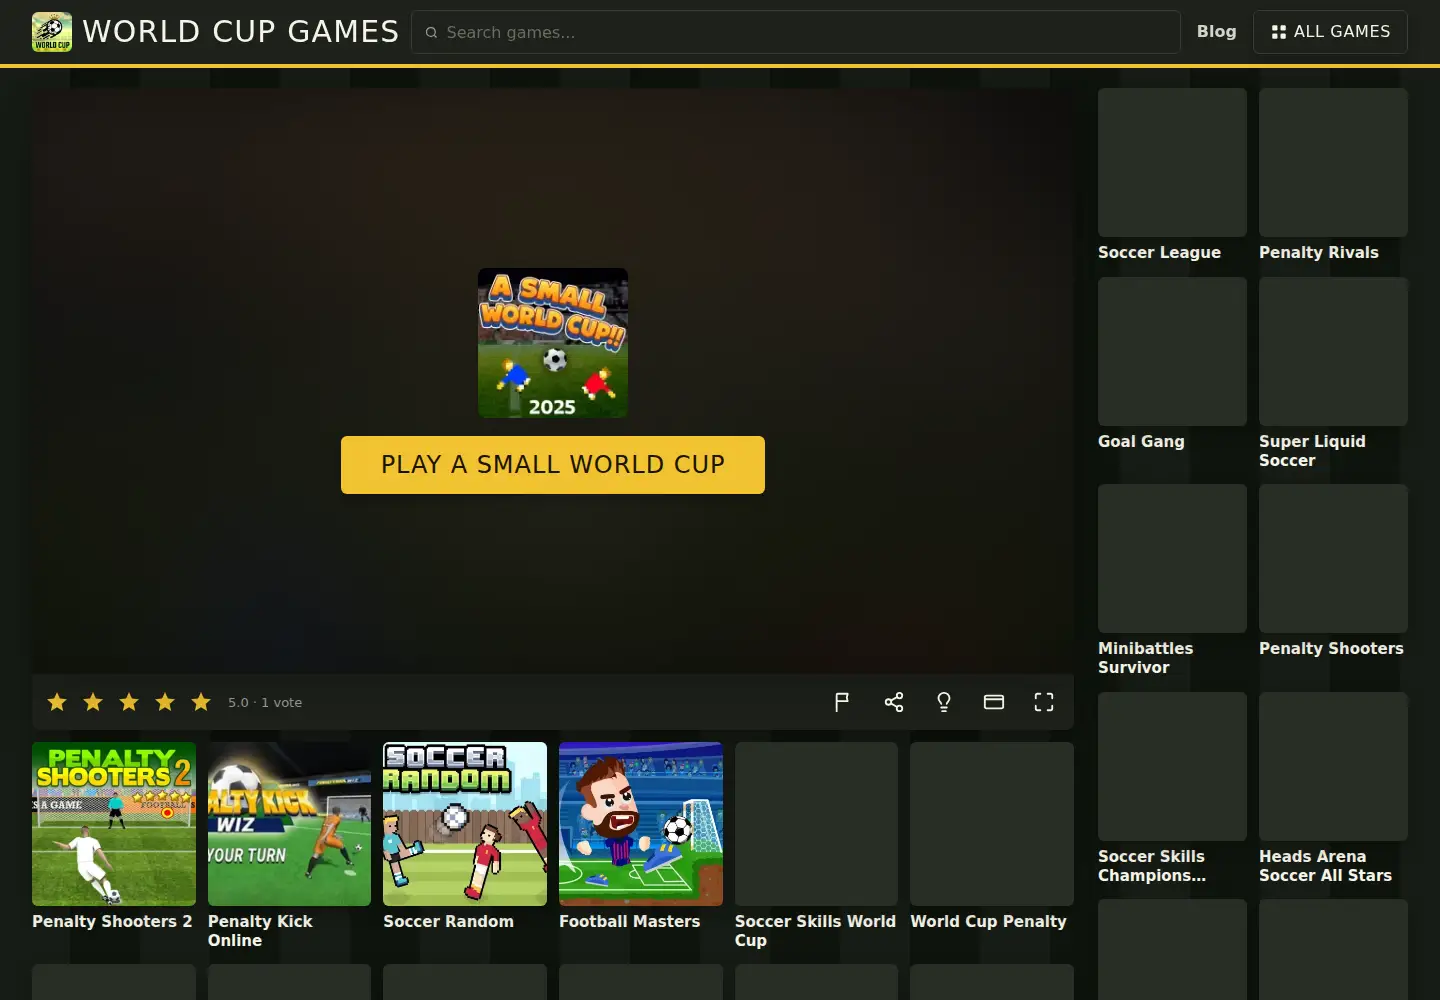Open Penalty Shooters 2 game thumbnail

114,824
